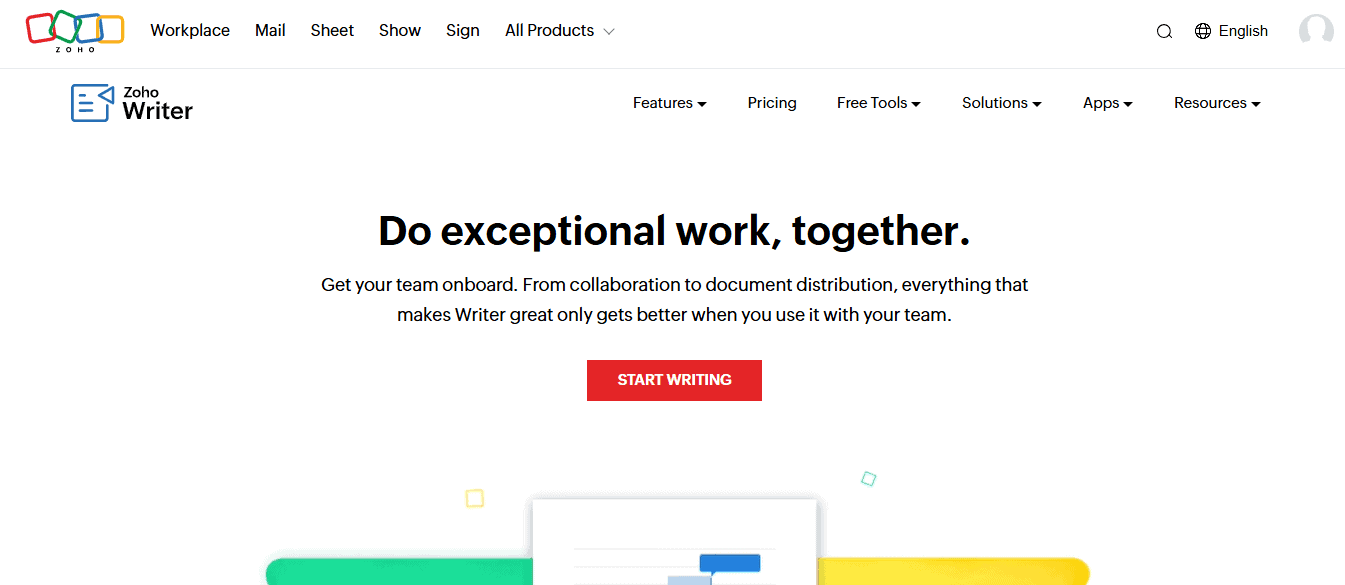Open Sheet from top bar
Image resolution: width=1345 pixels, height=585 pixels.
point(332,31)
